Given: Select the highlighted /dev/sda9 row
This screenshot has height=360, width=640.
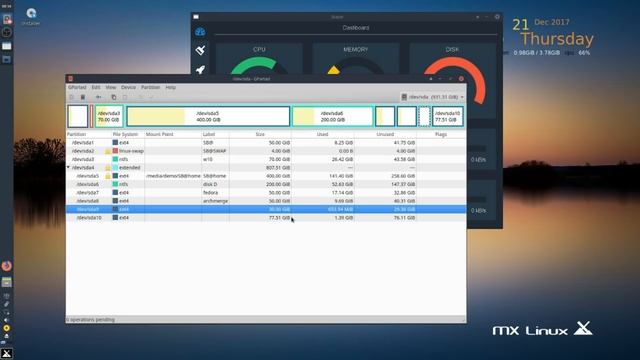Looking at the screenshot, I should [x=266, y=209].
